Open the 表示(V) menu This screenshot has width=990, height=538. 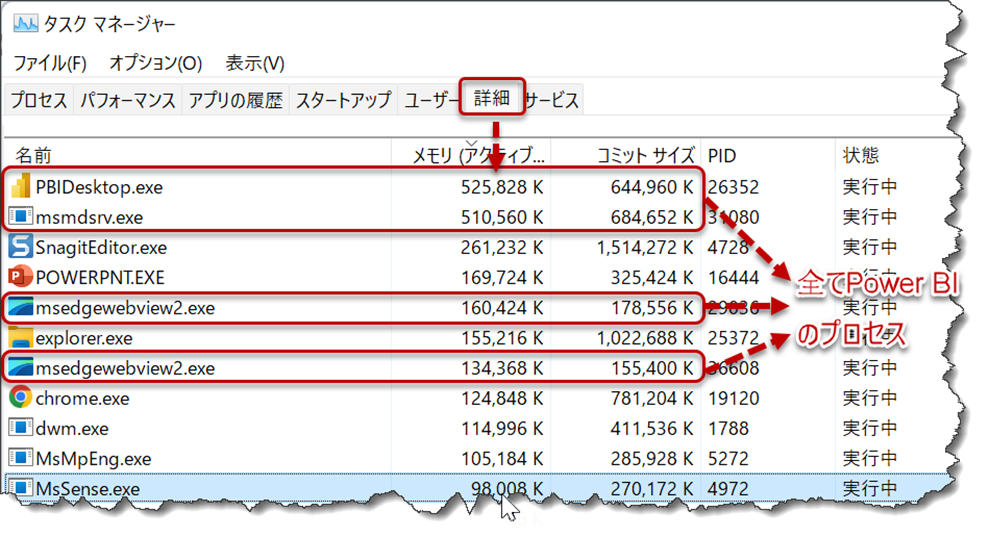pos(255,63)
